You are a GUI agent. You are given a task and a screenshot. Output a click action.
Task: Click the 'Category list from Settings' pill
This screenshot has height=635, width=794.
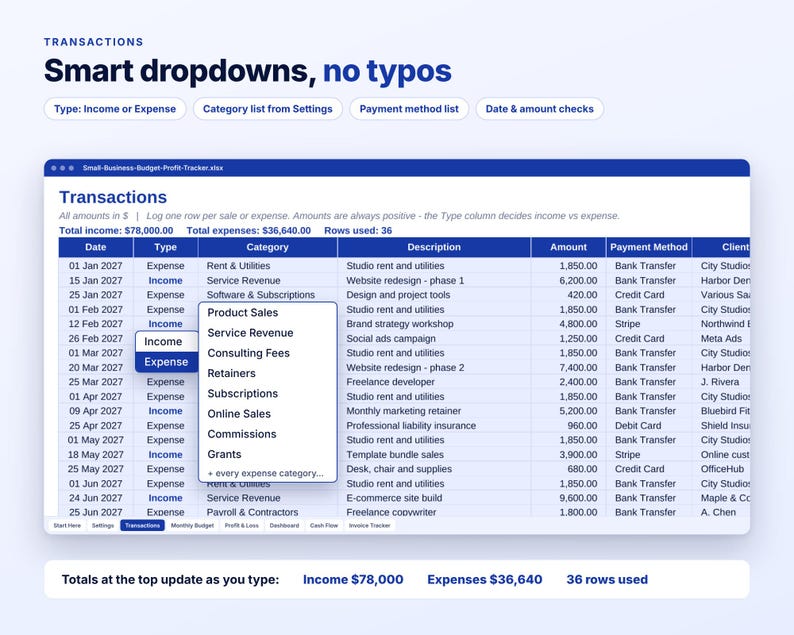pyautogui.click(x=268, y=109)
